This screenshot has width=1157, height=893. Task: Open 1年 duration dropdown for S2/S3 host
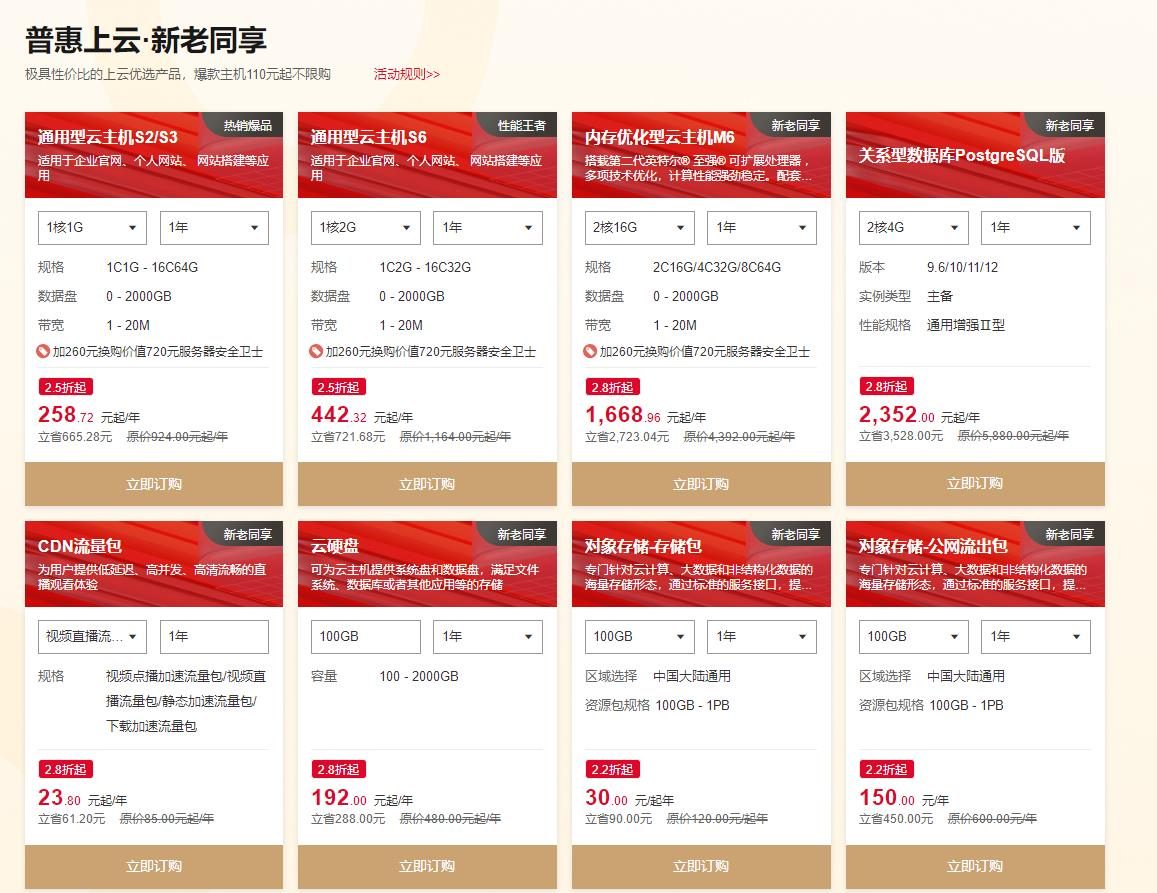click(x=214, y=227)
